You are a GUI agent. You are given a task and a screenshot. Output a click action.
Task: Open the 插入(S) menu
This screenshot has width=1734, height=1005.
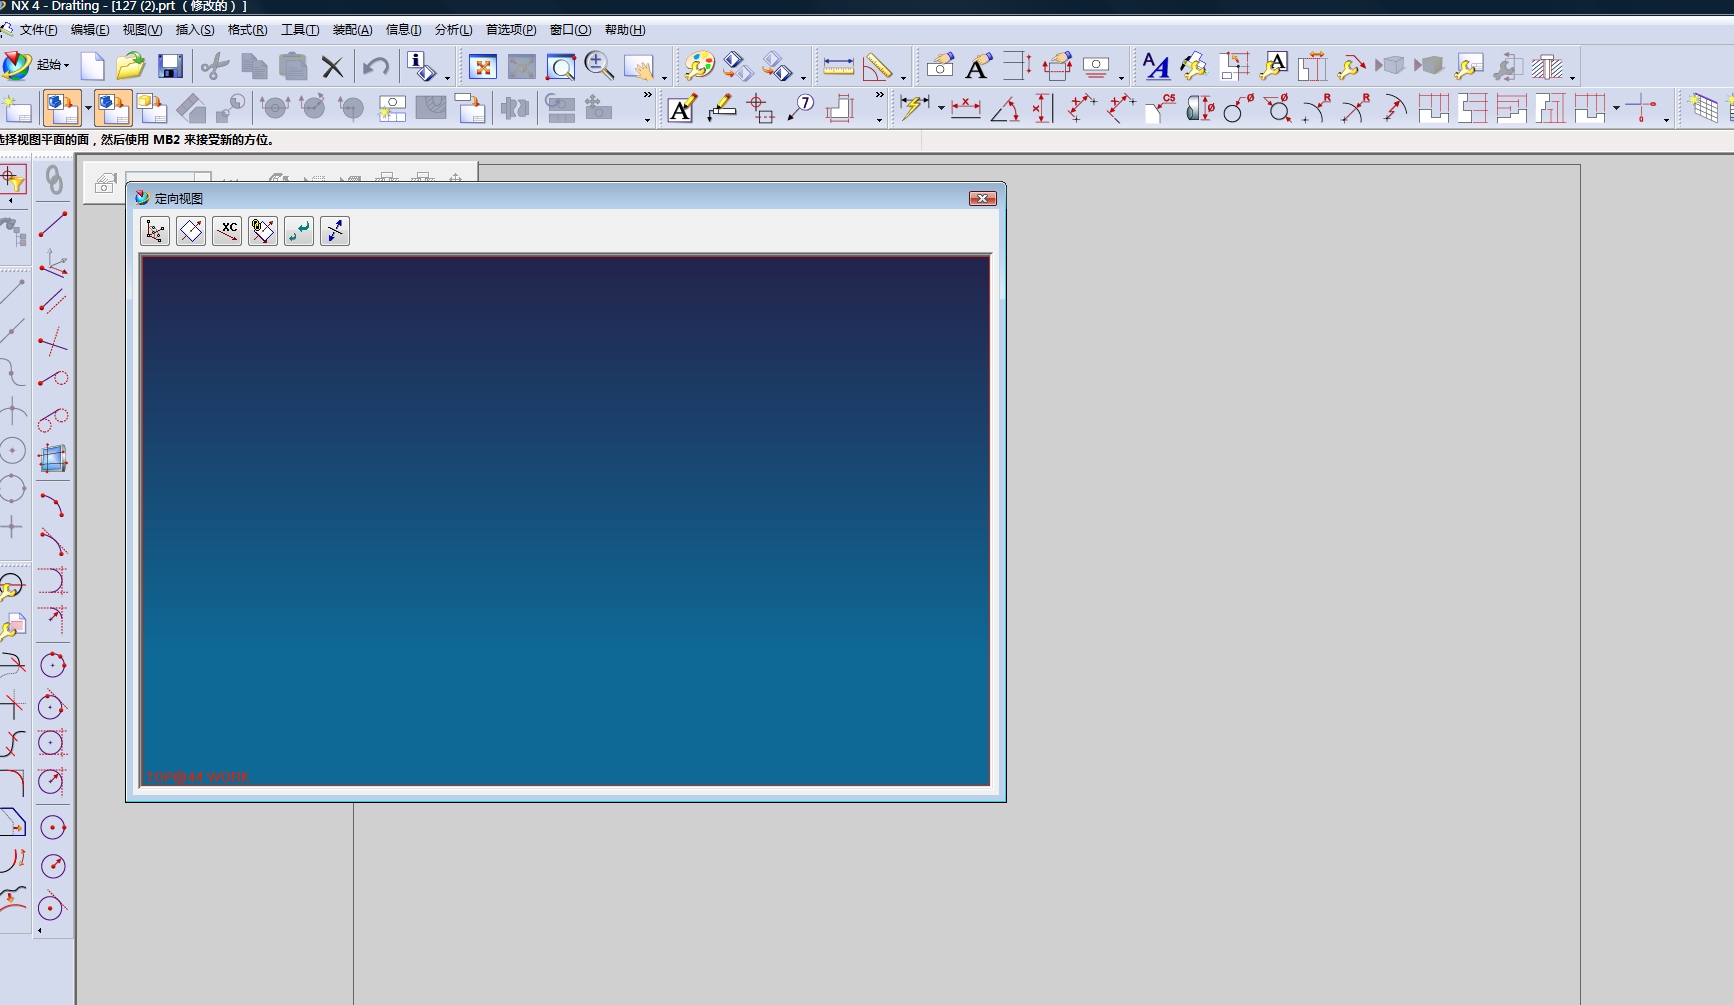pyautogui.click(x=195, y=30)
